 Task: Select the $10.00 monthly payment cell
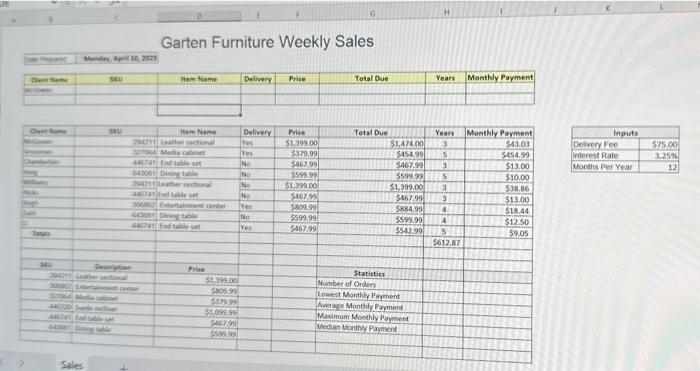499,177
